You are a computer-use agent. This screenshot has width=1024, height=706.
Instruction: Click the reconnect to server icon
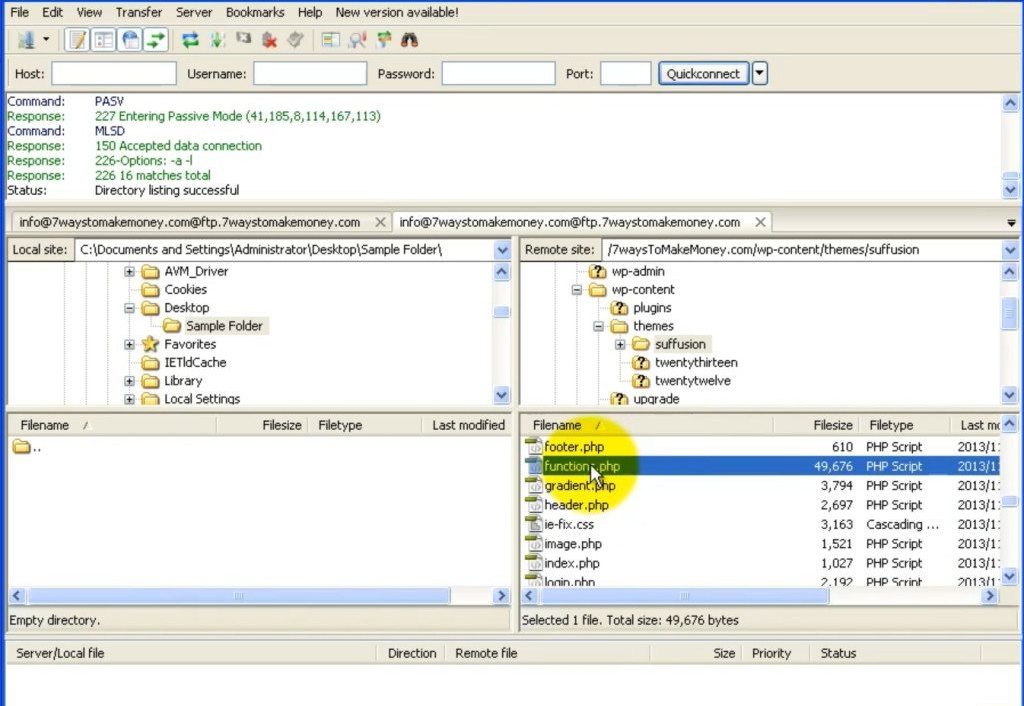295,40
